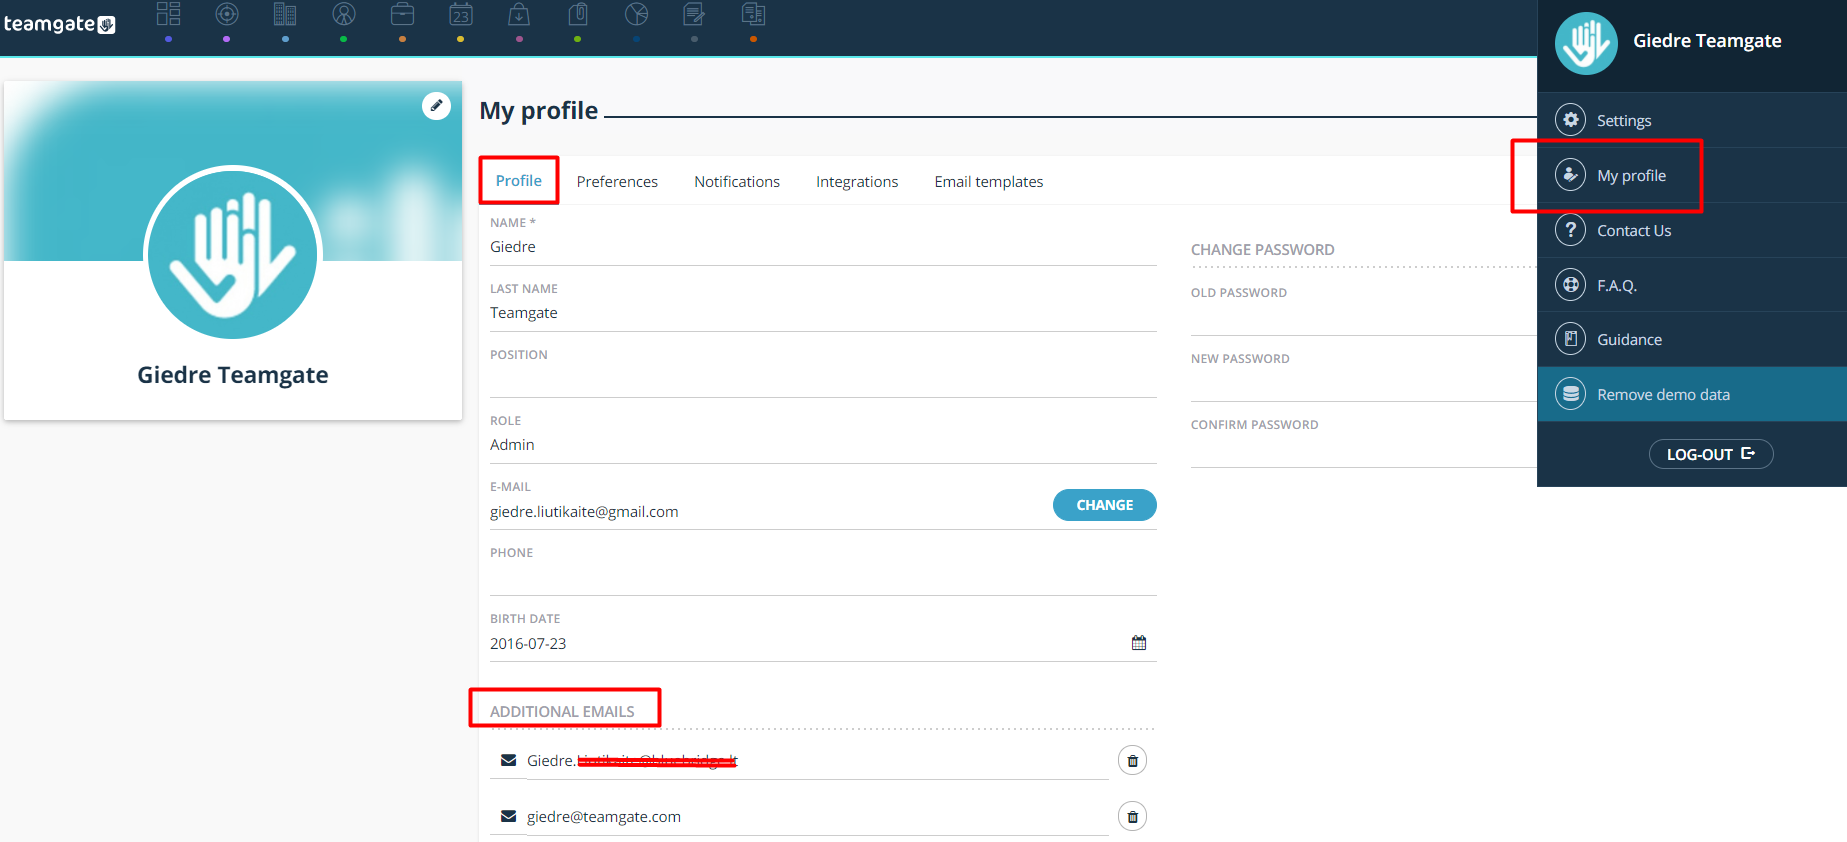This screenshot has height=842, width=1847.
Task: Click the Remove demo data database icon
Action: pyautogui.click(x=1571, y=394)
